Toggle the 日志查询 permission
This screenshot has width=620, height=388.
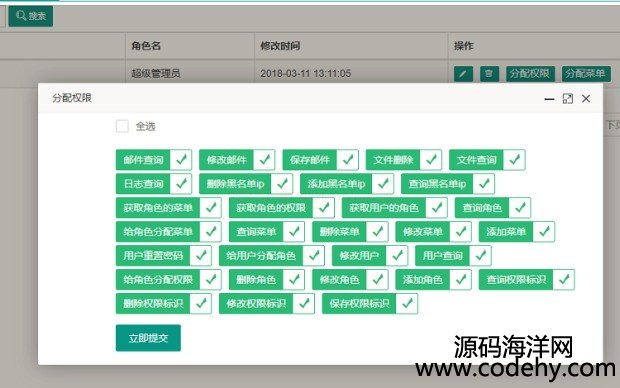coord(154,184)
